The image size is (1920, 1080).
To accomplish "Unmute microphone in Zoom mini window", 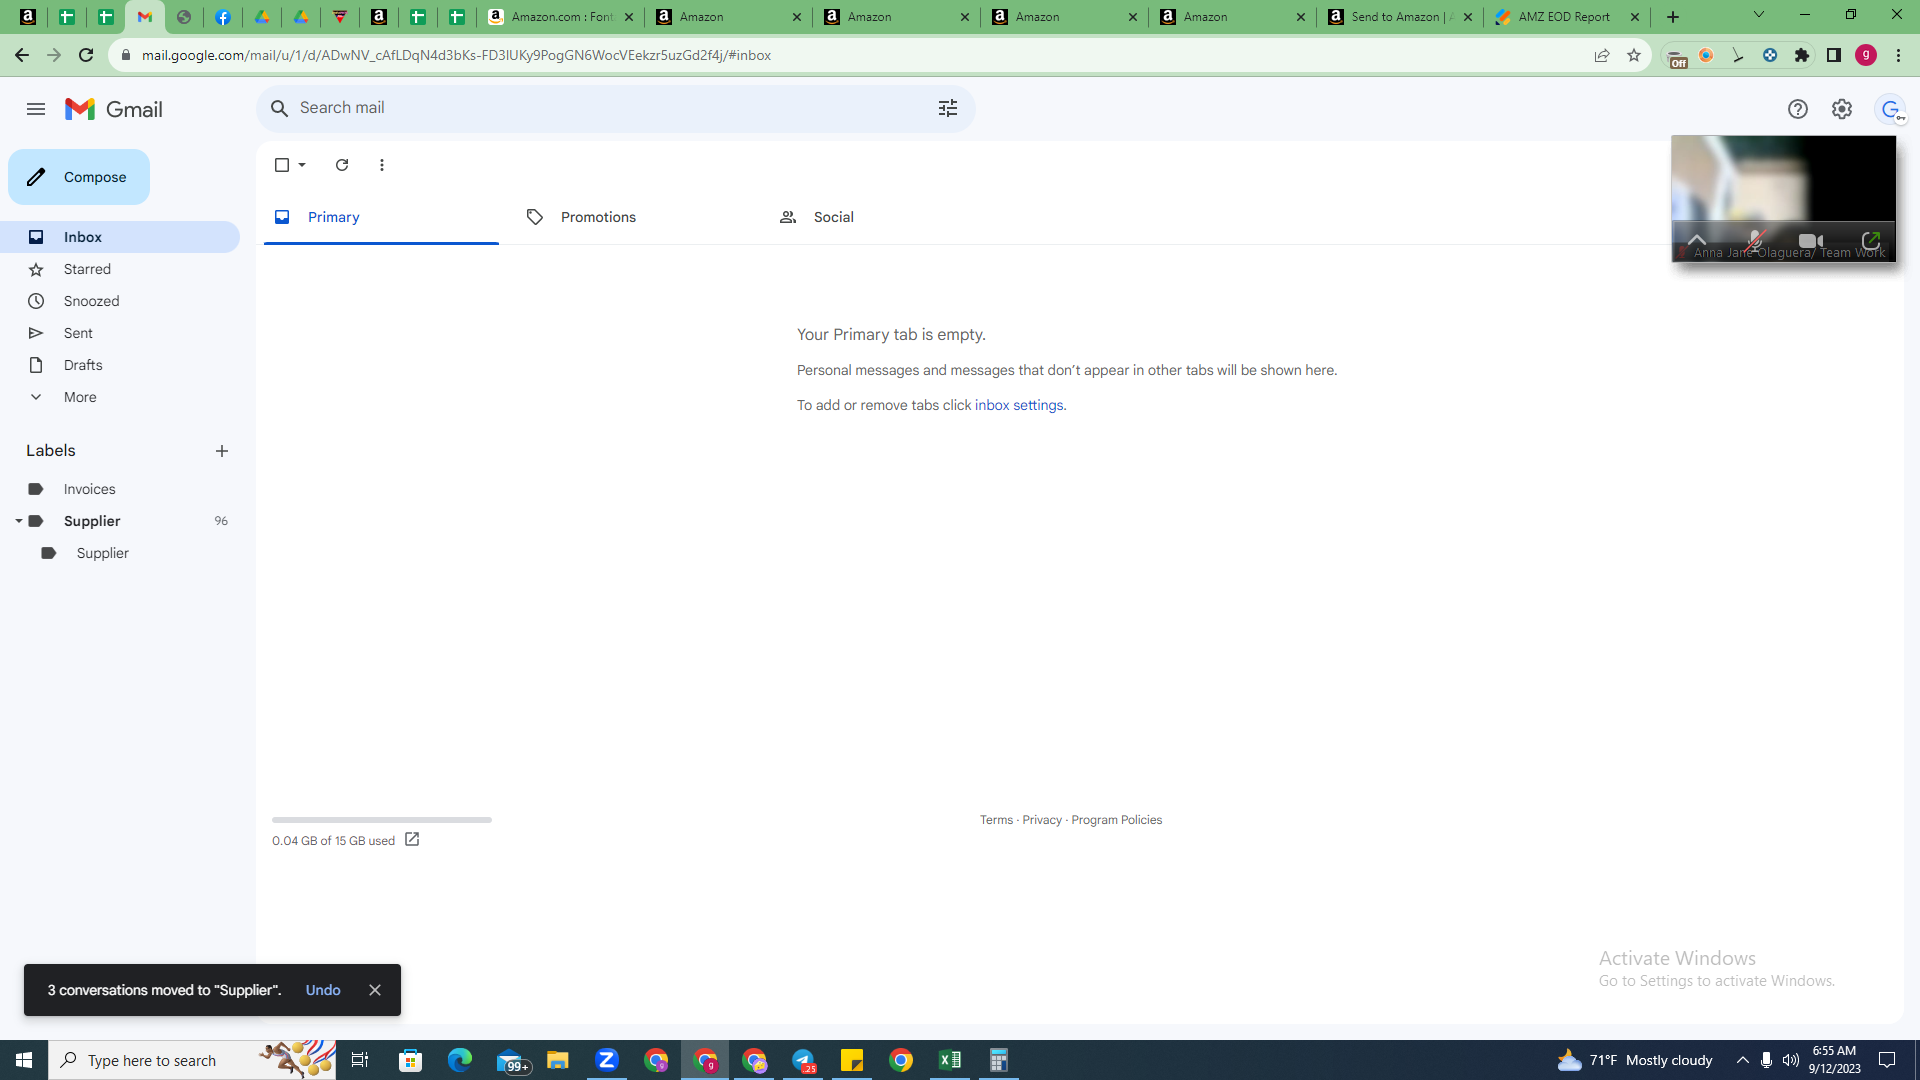I will coord(1754,241).
